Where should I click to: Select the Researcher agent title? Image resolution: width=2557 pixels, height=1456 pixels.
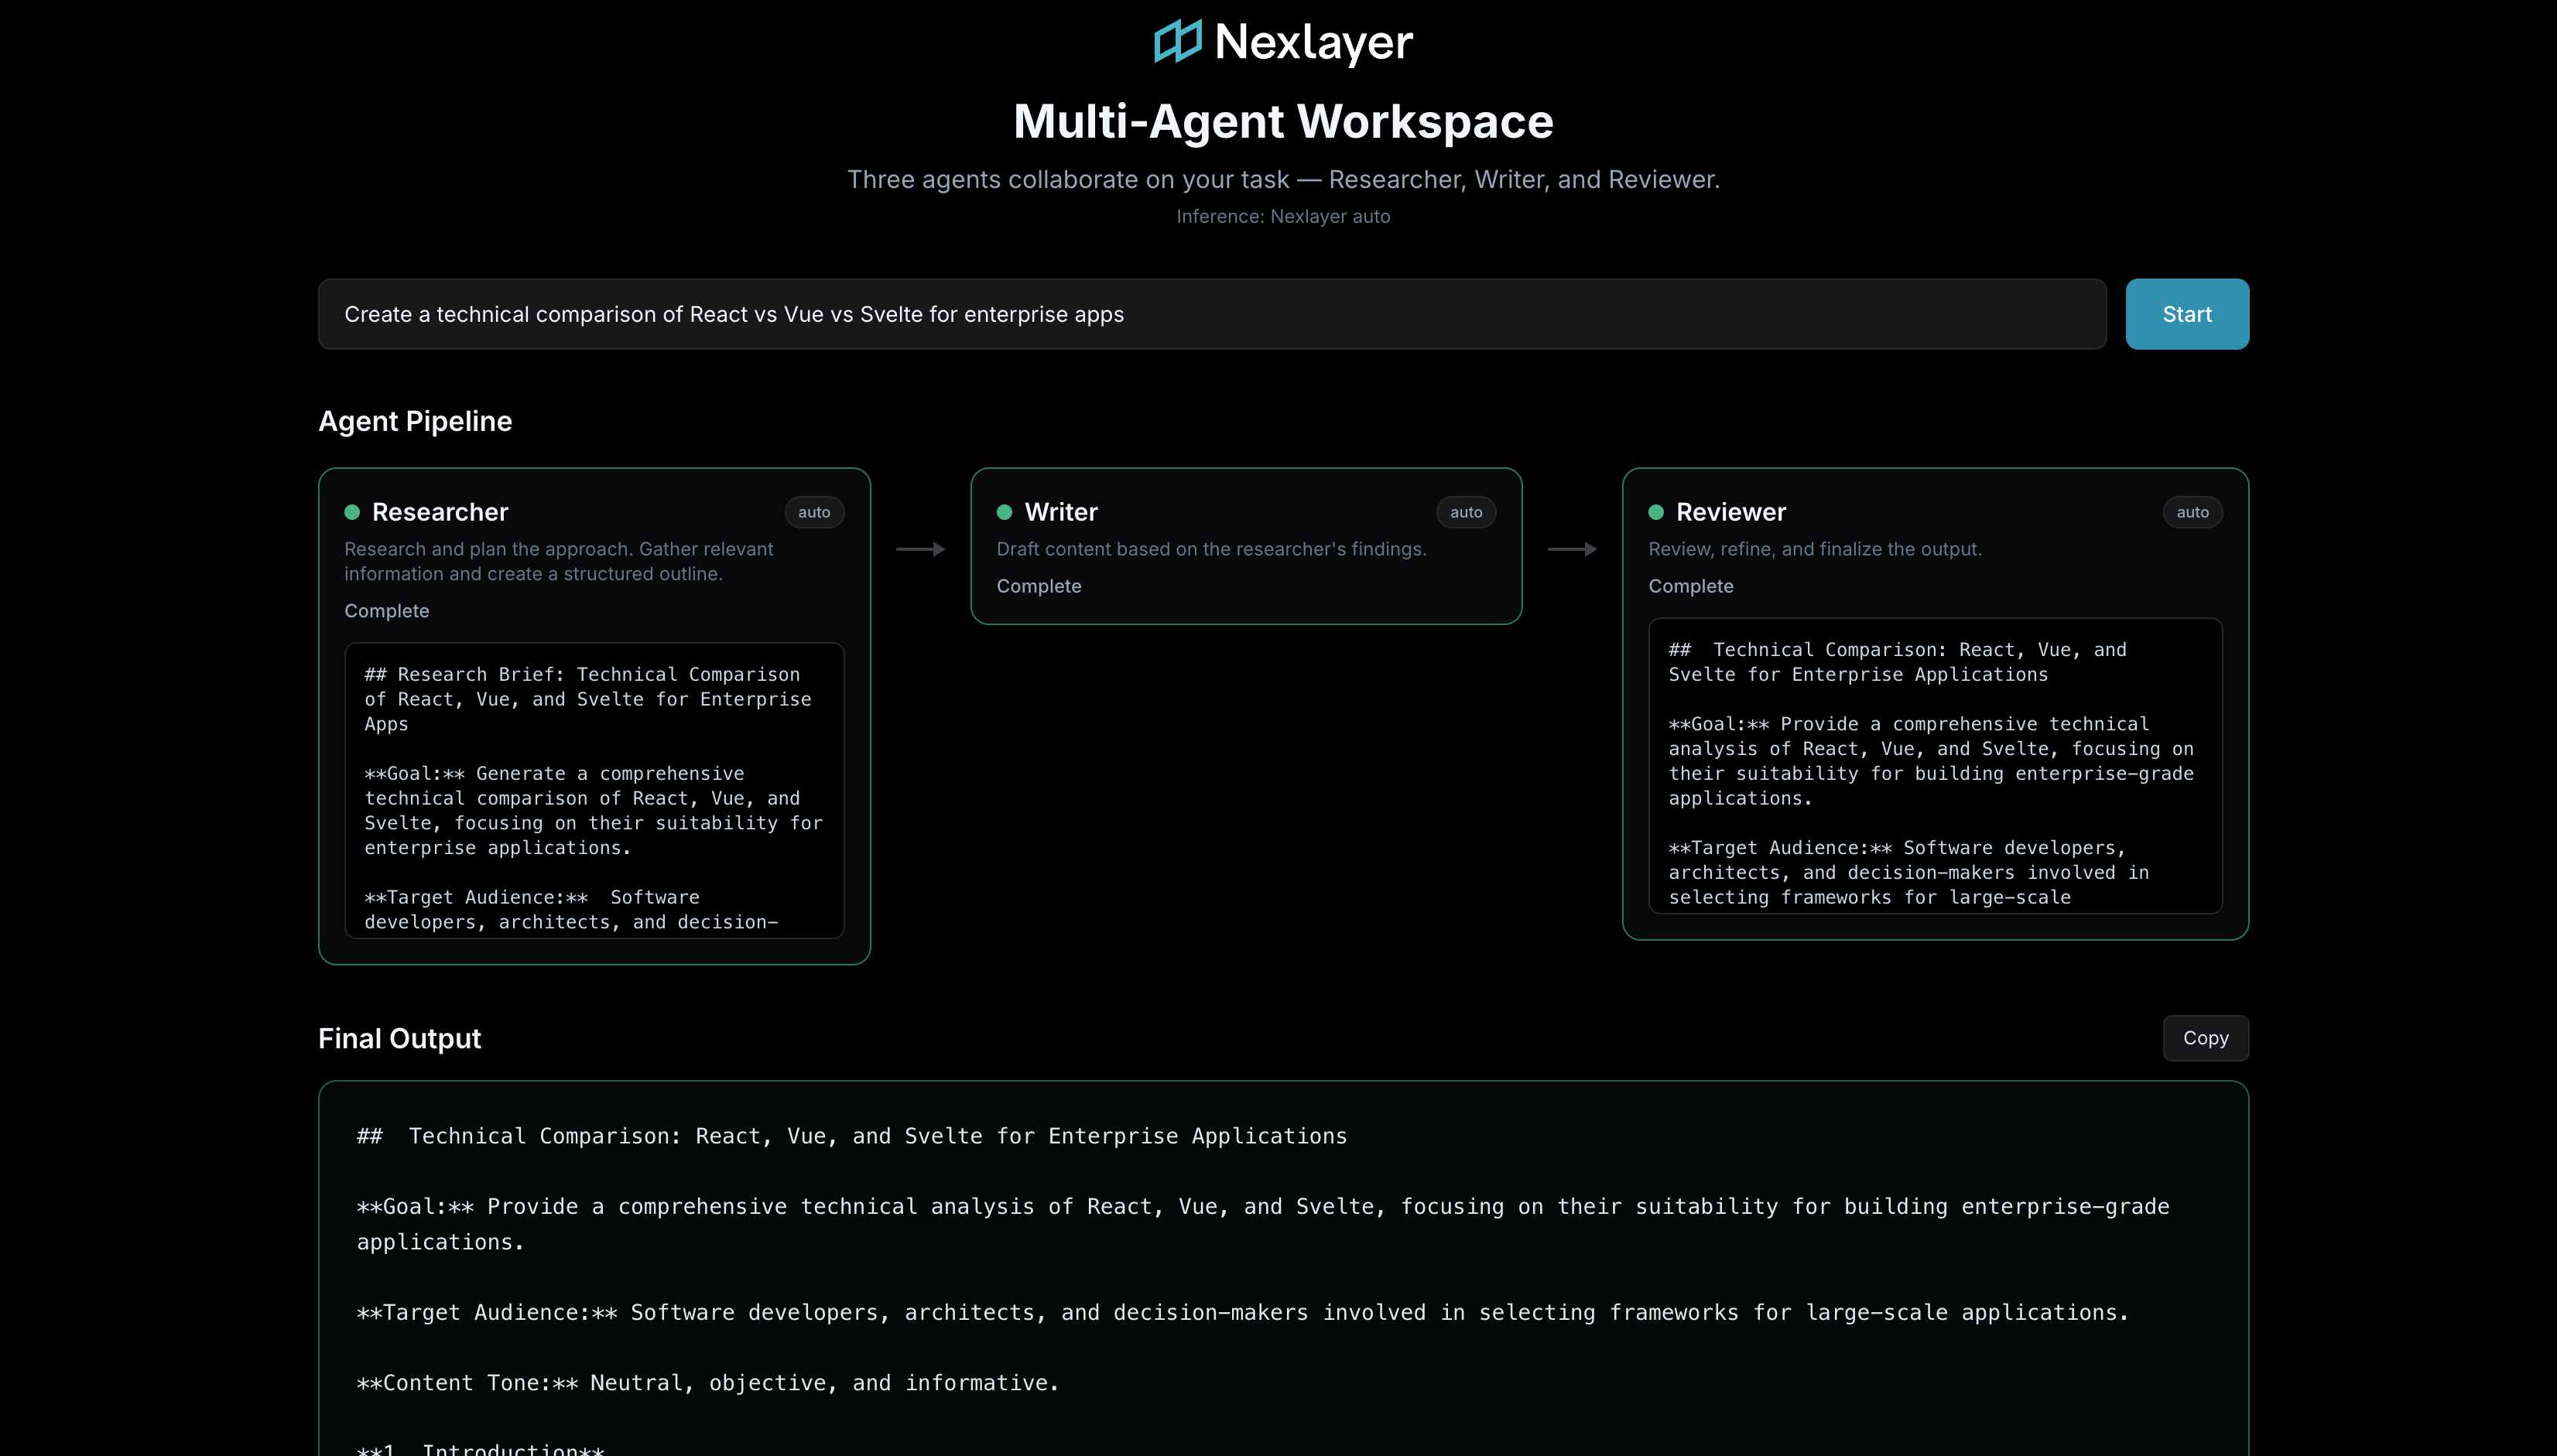[440, 512]
